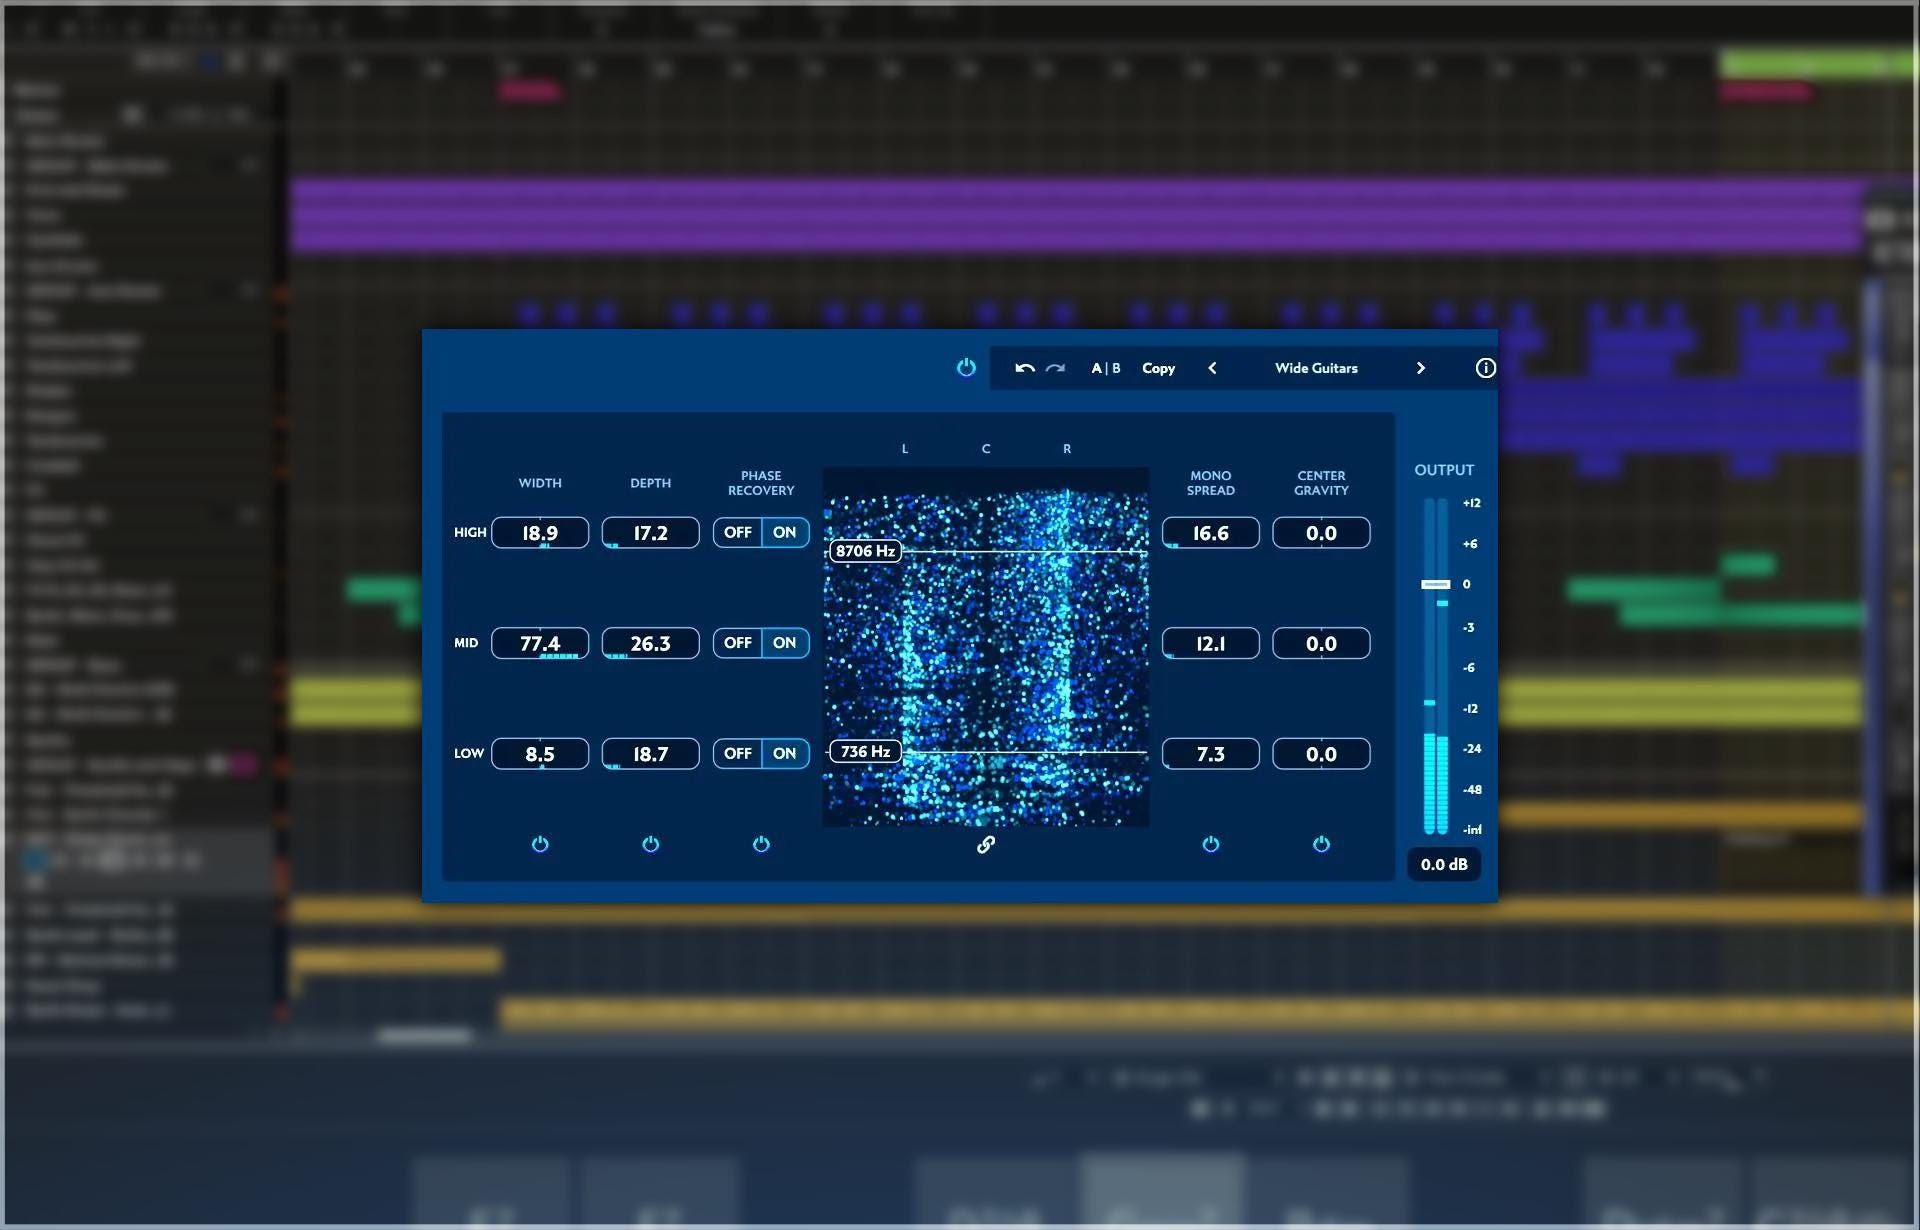Select the HIGH depth value 17.2
Image resolution: width=1920 pixels, height=1230 pixels.
[651, 533]
